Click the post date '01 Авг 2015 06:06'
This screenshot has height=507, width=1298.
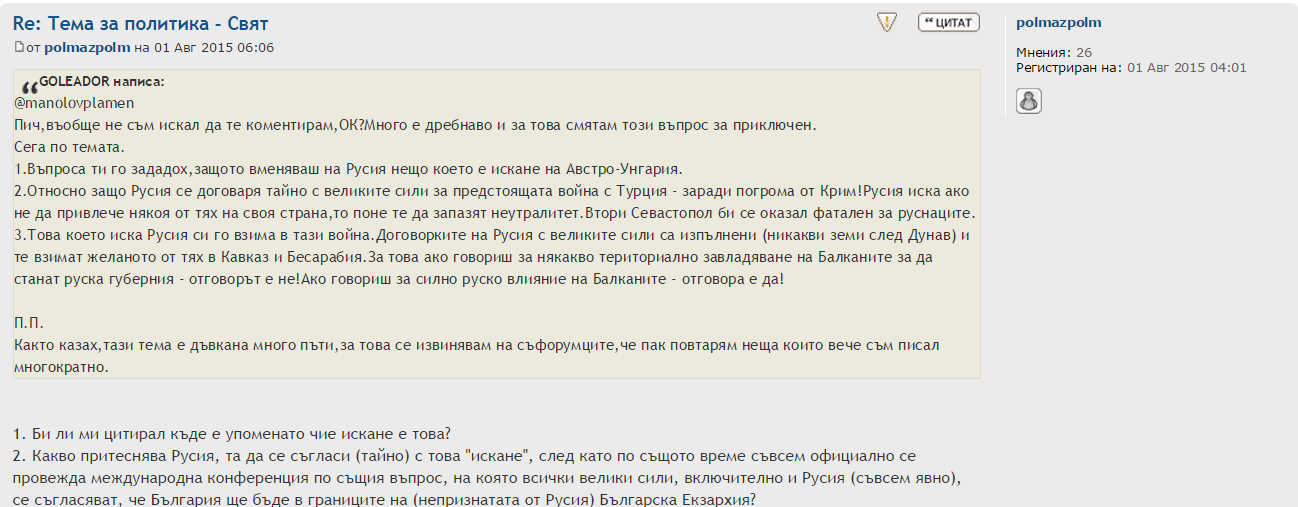click(213, 47)
